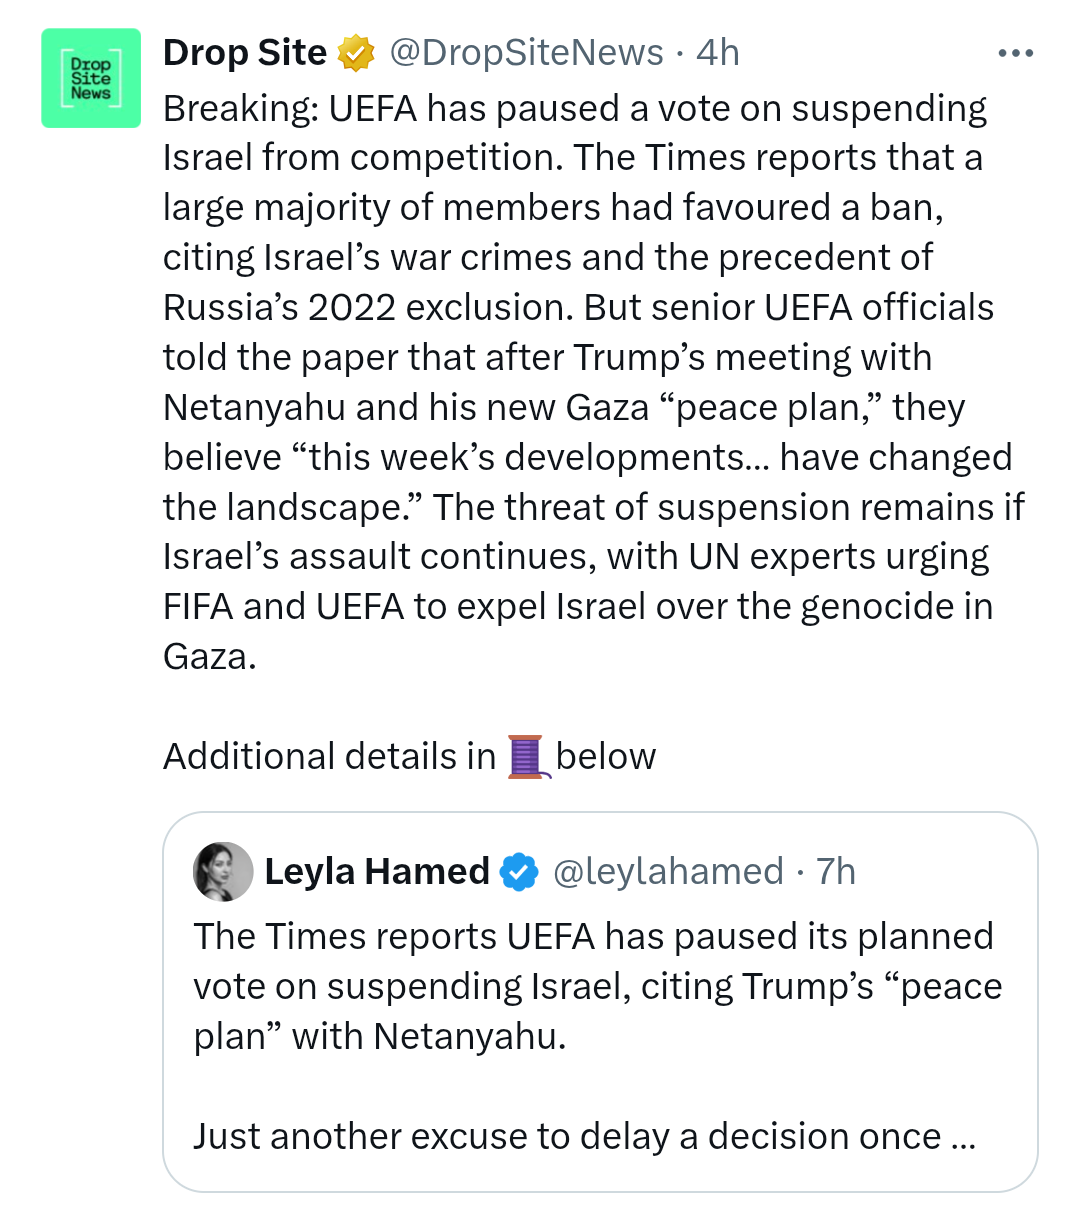Click the gold verified badge beside Drop Site
The image size is (1080, 1207).
(x=355, y=53)
